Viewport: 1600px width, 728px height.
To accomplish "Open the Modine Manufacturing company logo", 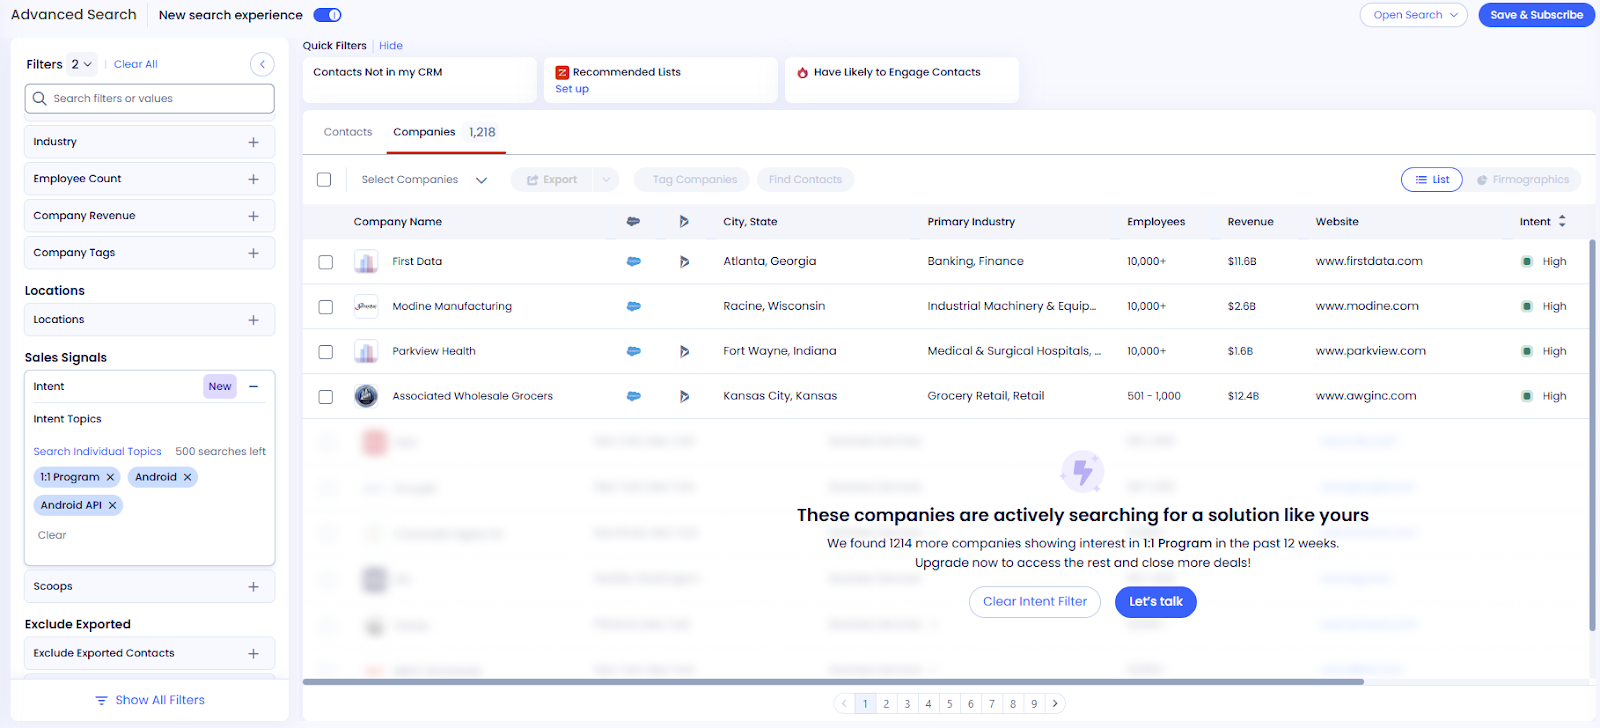I will click(x=366, y=306).
